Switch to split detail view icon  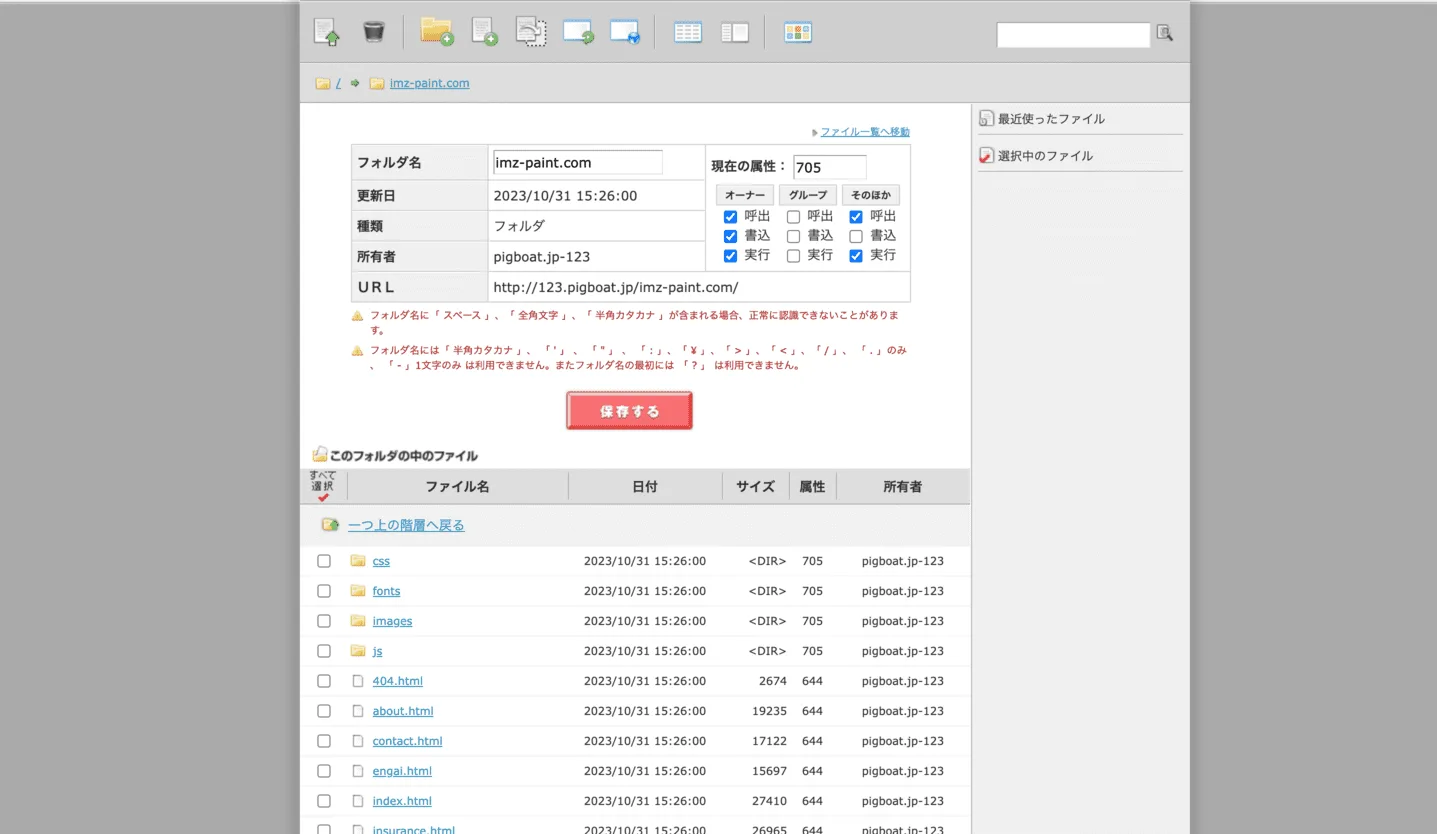click(x=735, y=32)
